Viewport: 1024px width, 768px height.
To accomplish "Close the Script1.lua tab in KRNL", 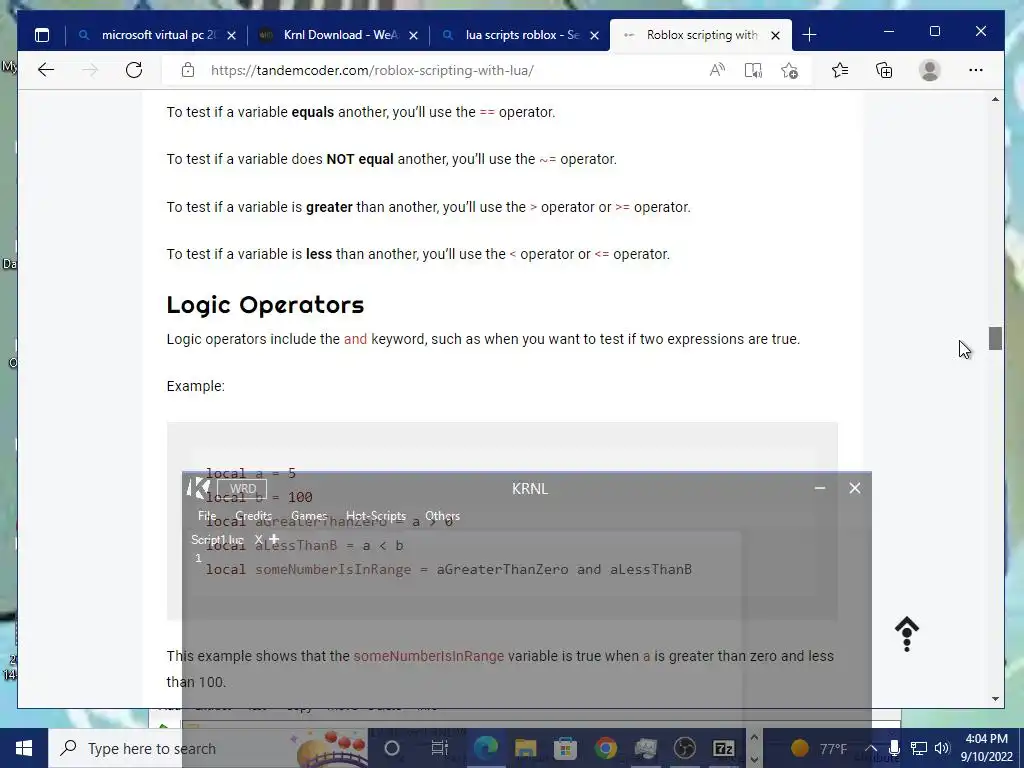I will pos(259,539).
